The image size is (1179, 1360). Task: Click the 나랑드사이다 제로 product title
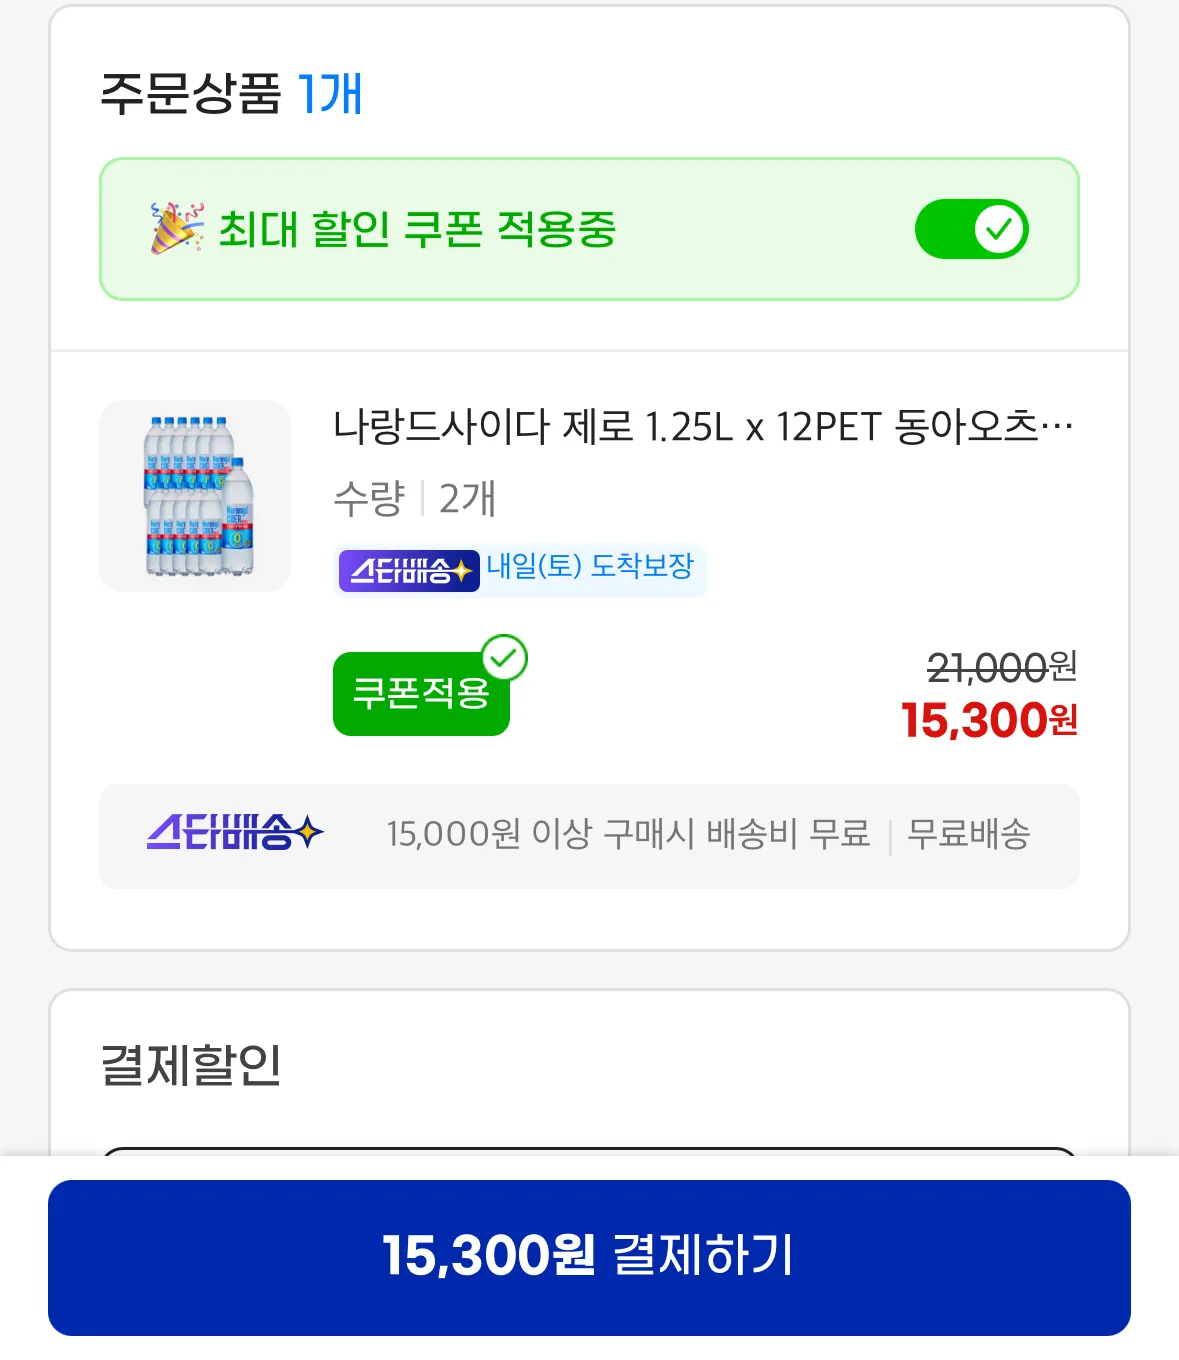pyautogui.click(x=702, y=427)
